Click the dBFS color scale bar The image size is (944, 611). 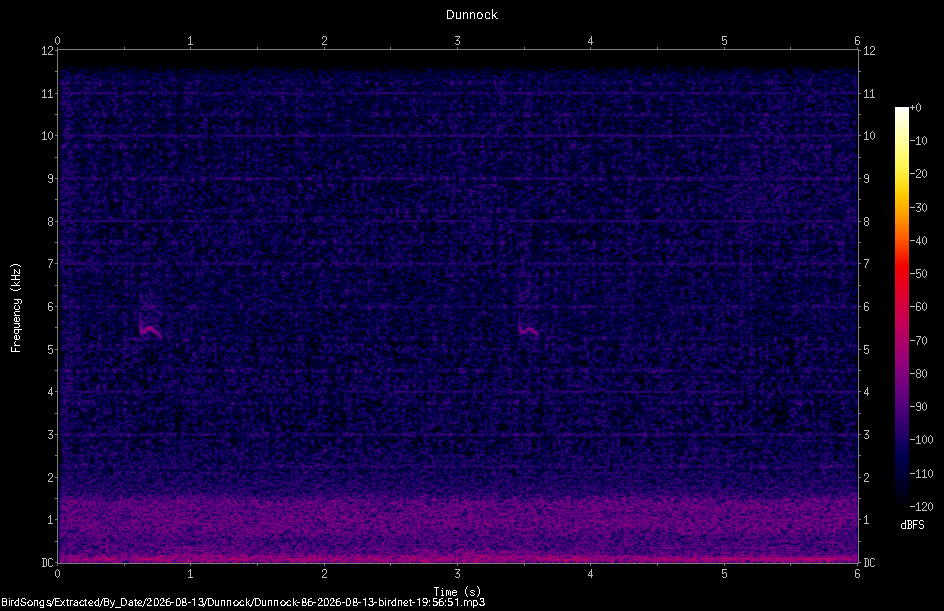[901, 307]
